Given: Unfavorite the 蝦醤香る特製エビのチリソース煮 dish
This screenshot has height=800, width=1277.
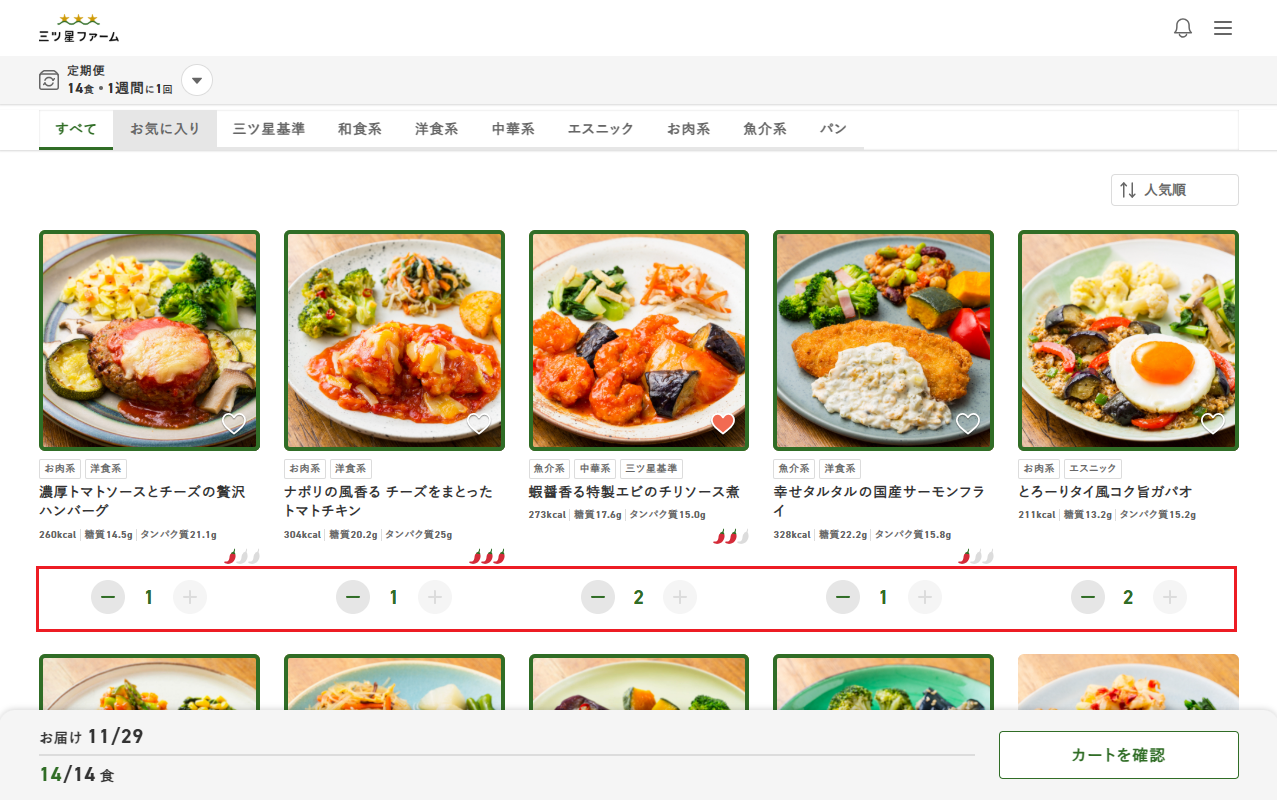Looking at the screenshot, I should pyautogui.click(x=723, y=424).
